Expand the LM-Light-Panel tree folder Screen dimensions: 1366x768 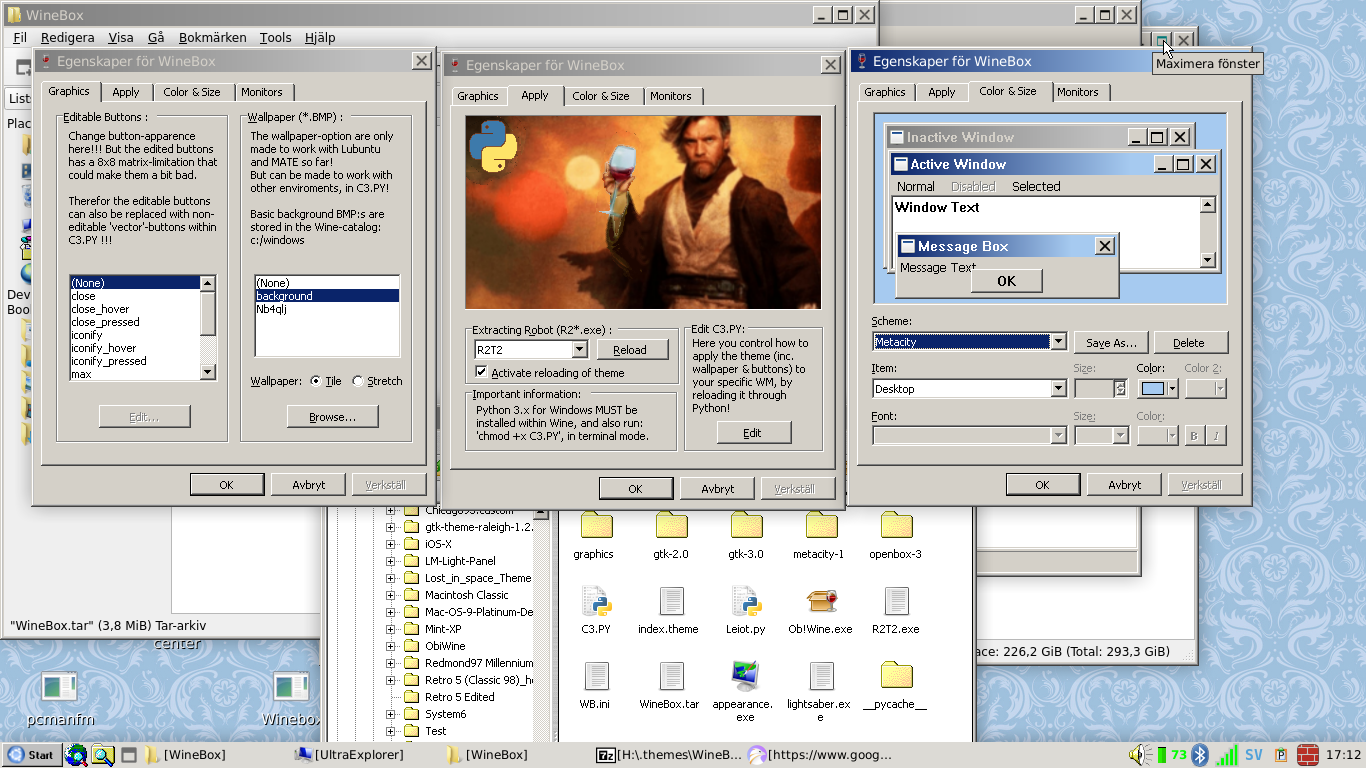pyautogui.click(x=391, y=561)
